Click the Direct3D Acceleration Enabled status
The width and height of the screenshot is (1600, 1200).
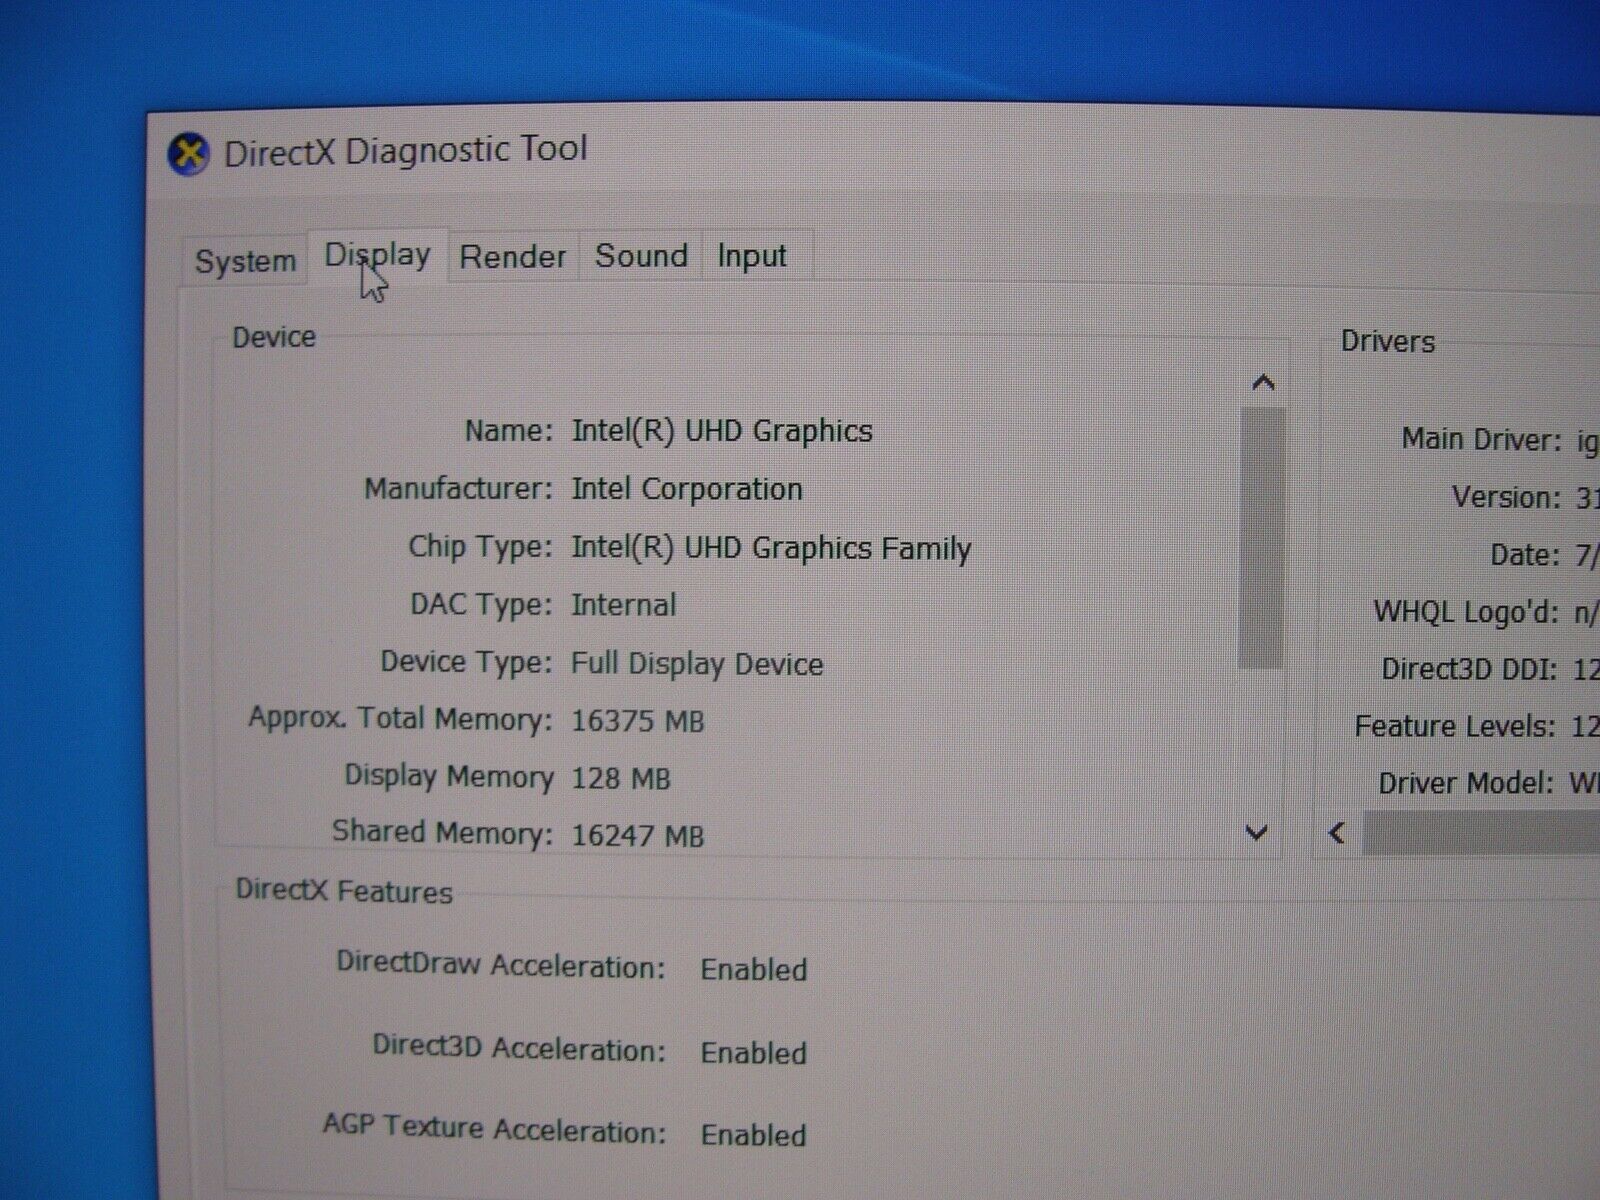(x=754, y=1052)
